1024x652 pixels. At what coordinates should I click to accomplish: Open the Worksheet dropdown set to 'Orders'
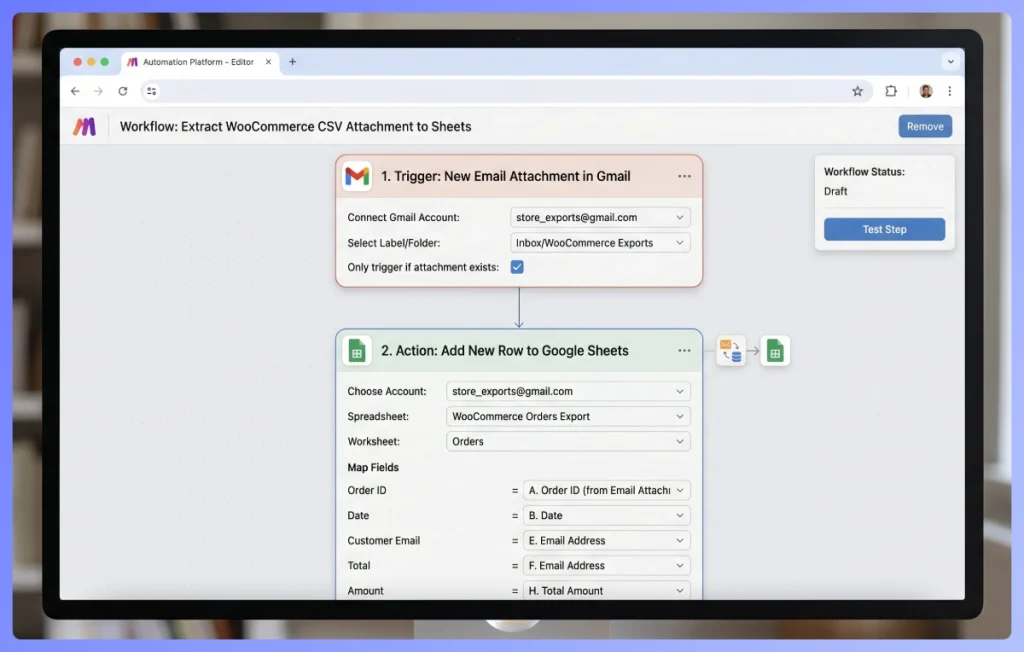[567, 441]
